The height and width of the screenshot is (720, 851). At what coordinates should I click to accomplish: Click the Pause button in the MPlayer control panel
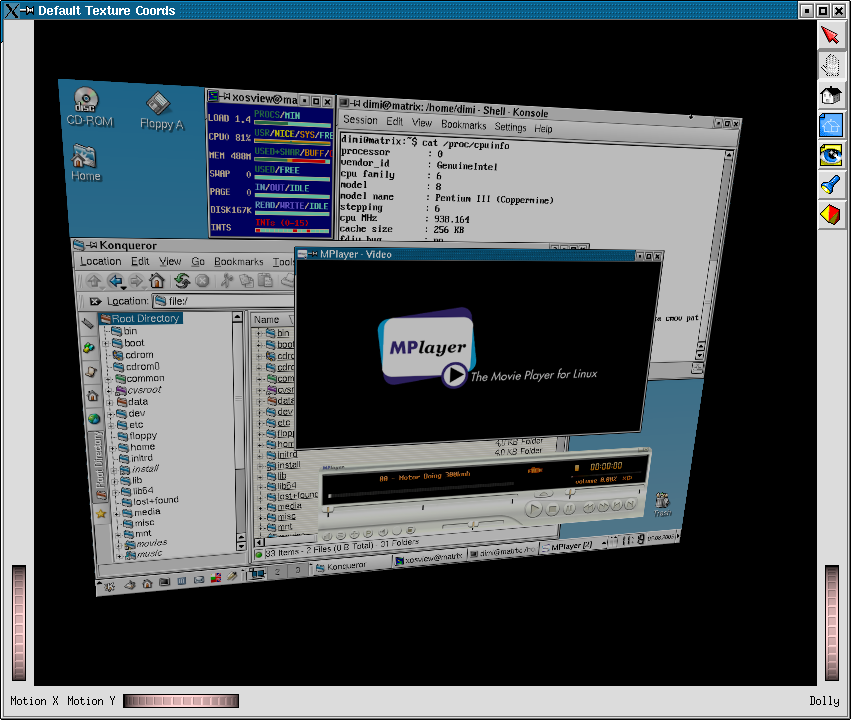569,508
